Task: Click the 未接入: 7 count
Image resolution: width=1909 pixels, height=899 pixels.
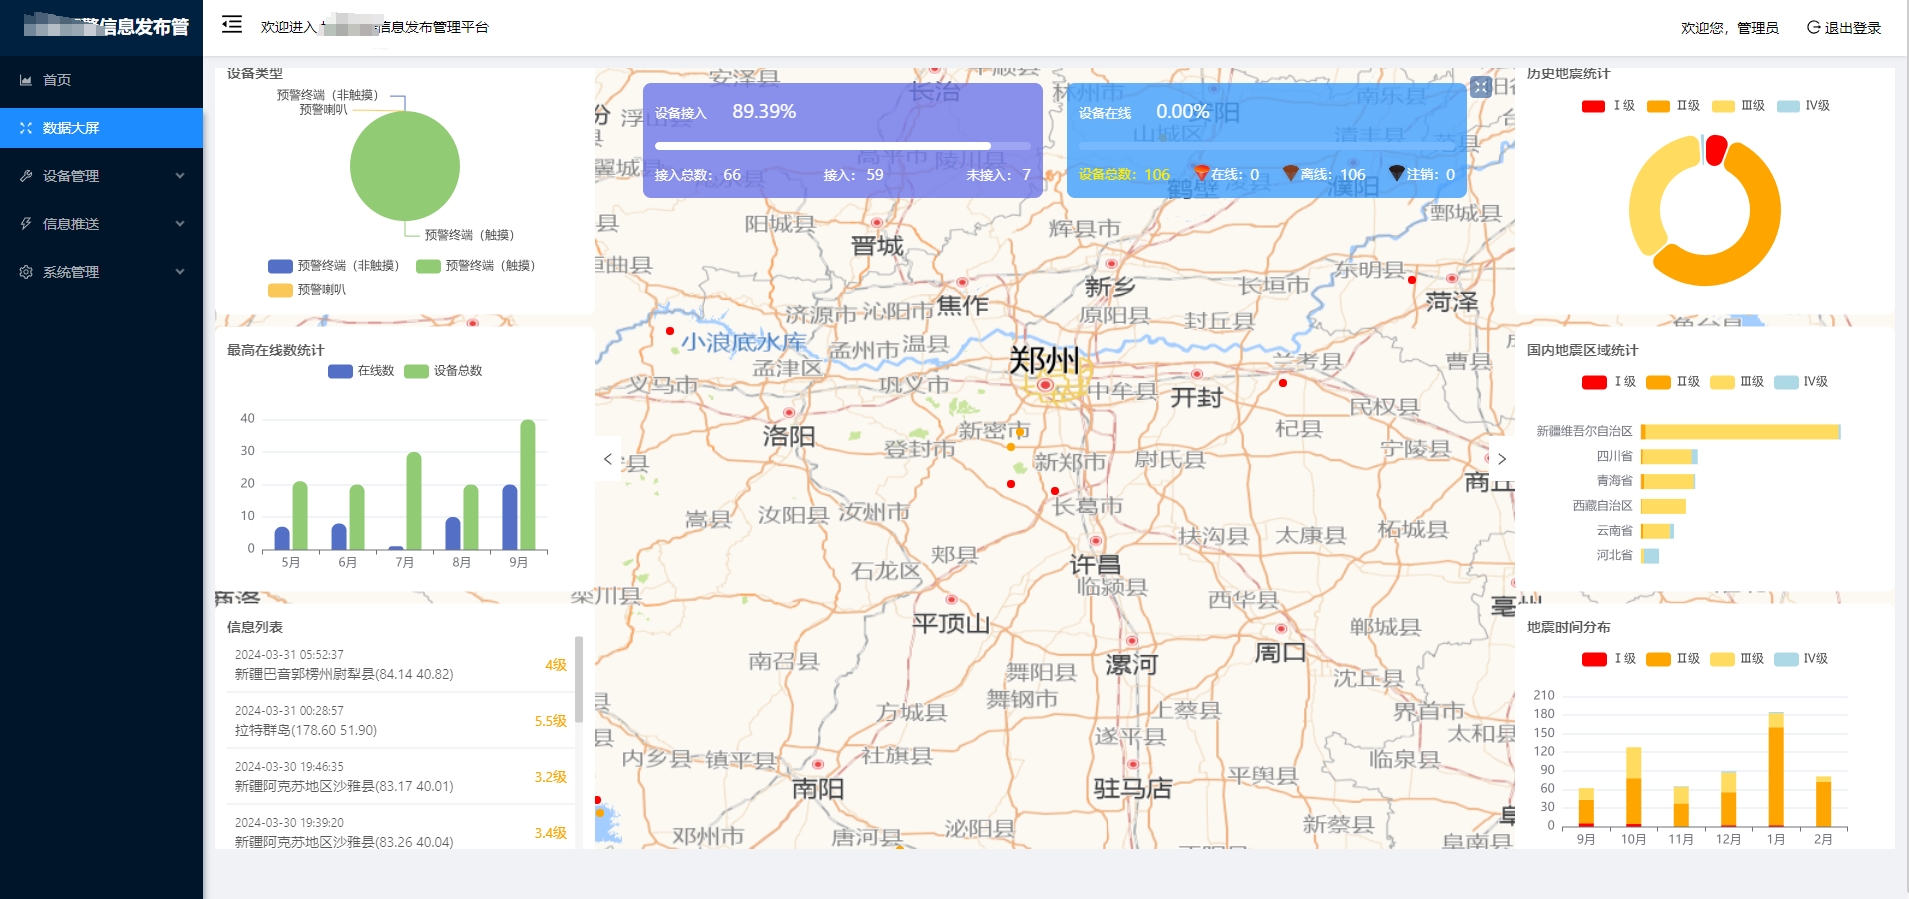Action: click(998, 175)
